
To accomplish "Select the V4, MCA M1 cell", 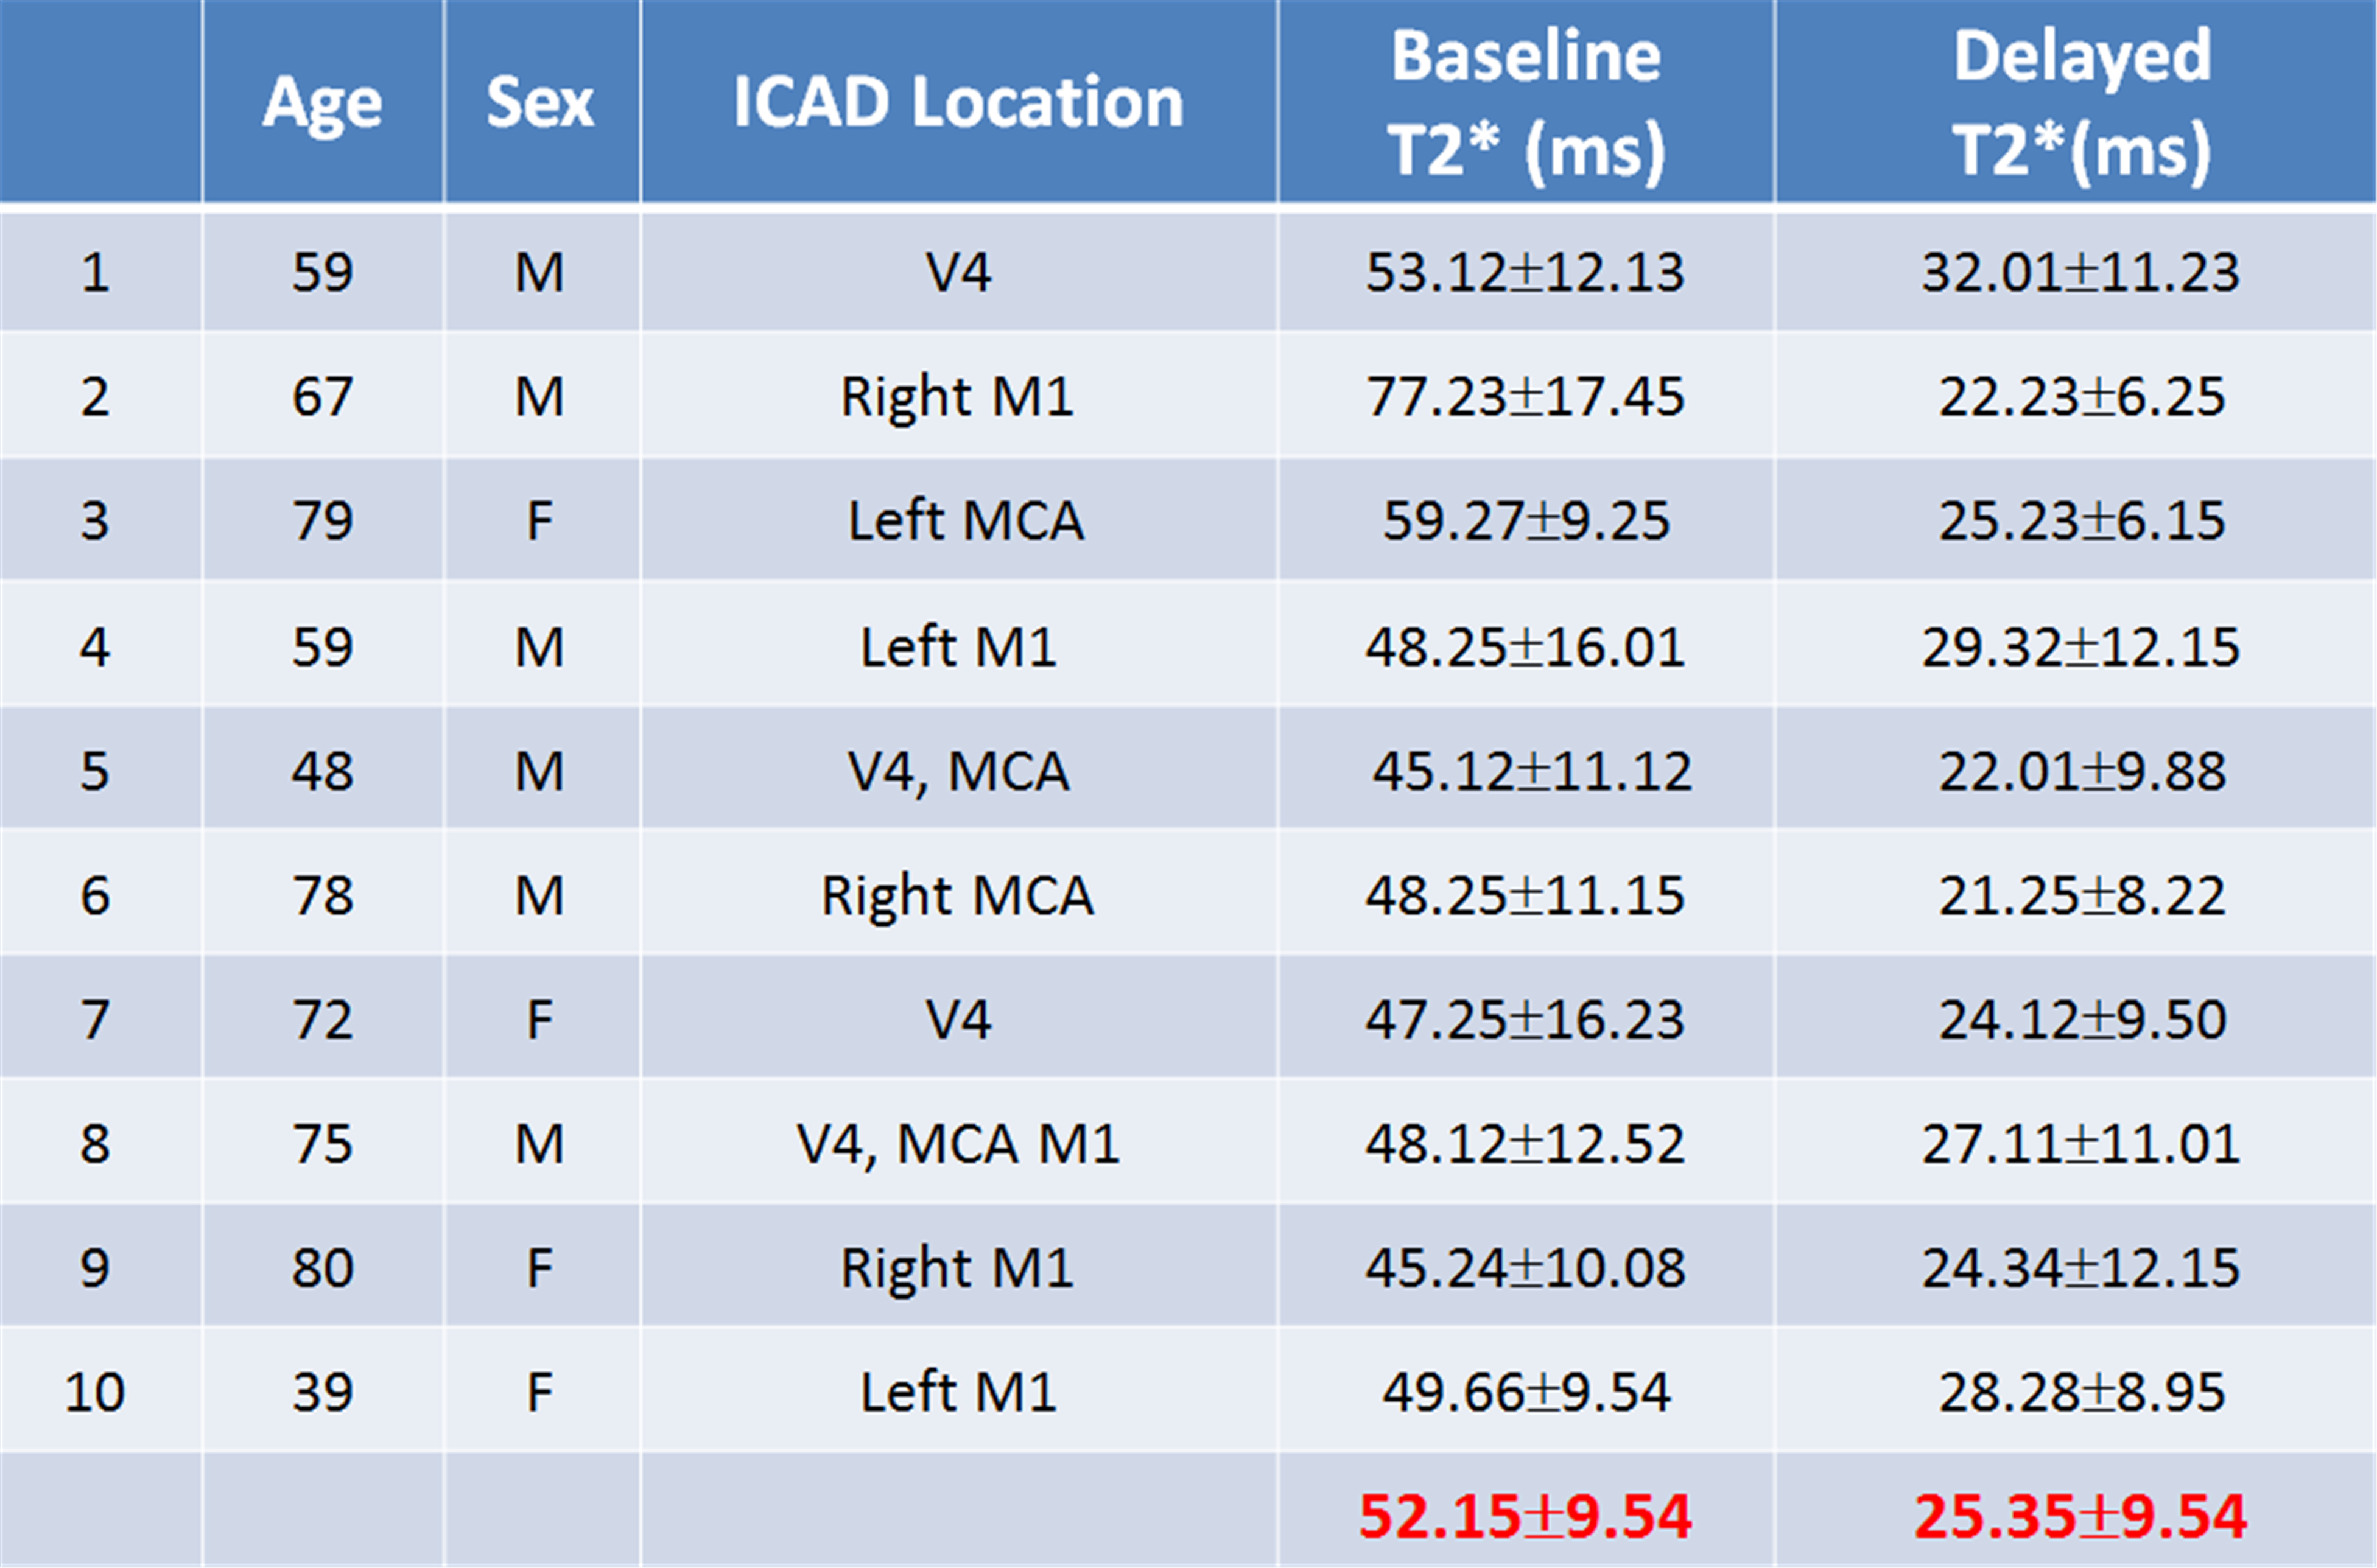I will [x=957, y=1143].
